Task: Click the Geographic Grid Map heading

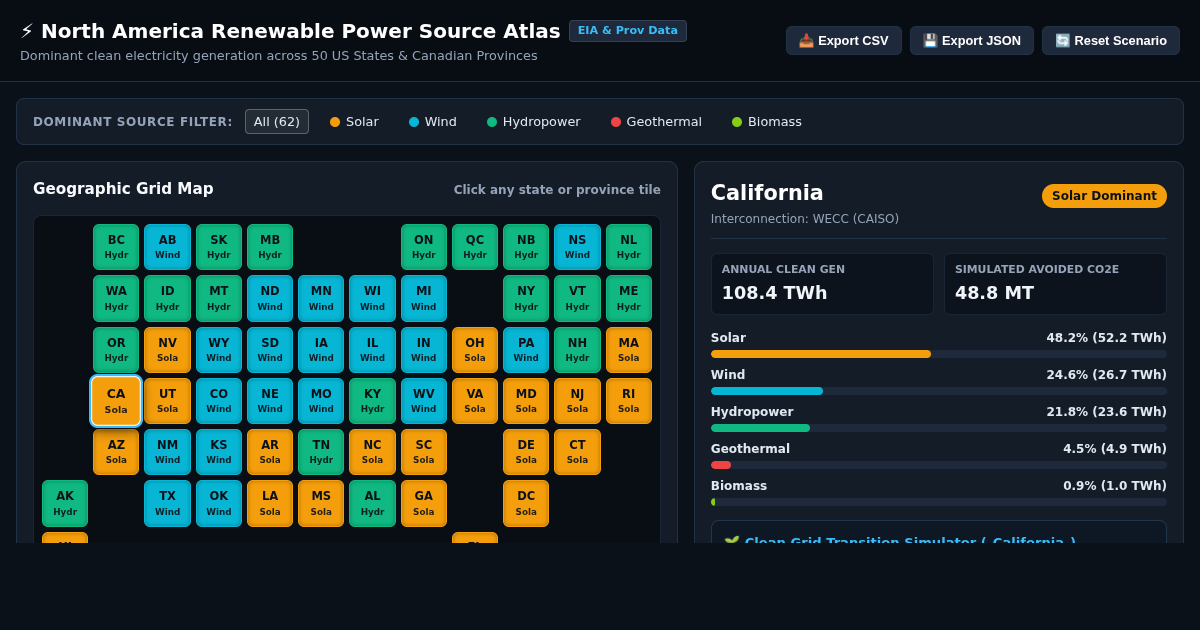Action: click(123, 189)
